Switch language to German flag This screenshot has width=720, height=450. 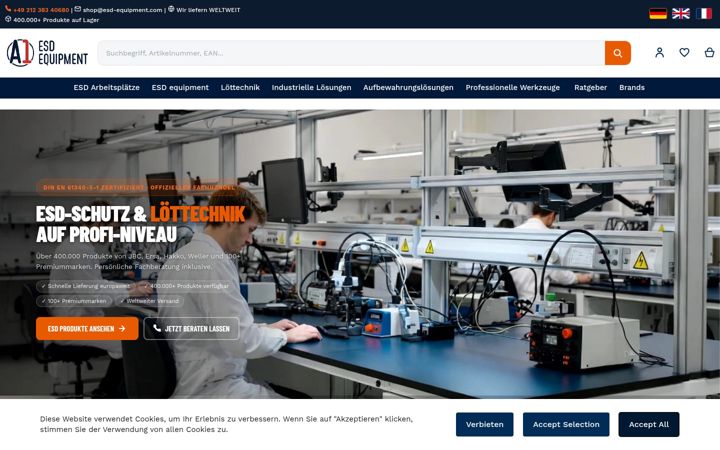[658, 14]
